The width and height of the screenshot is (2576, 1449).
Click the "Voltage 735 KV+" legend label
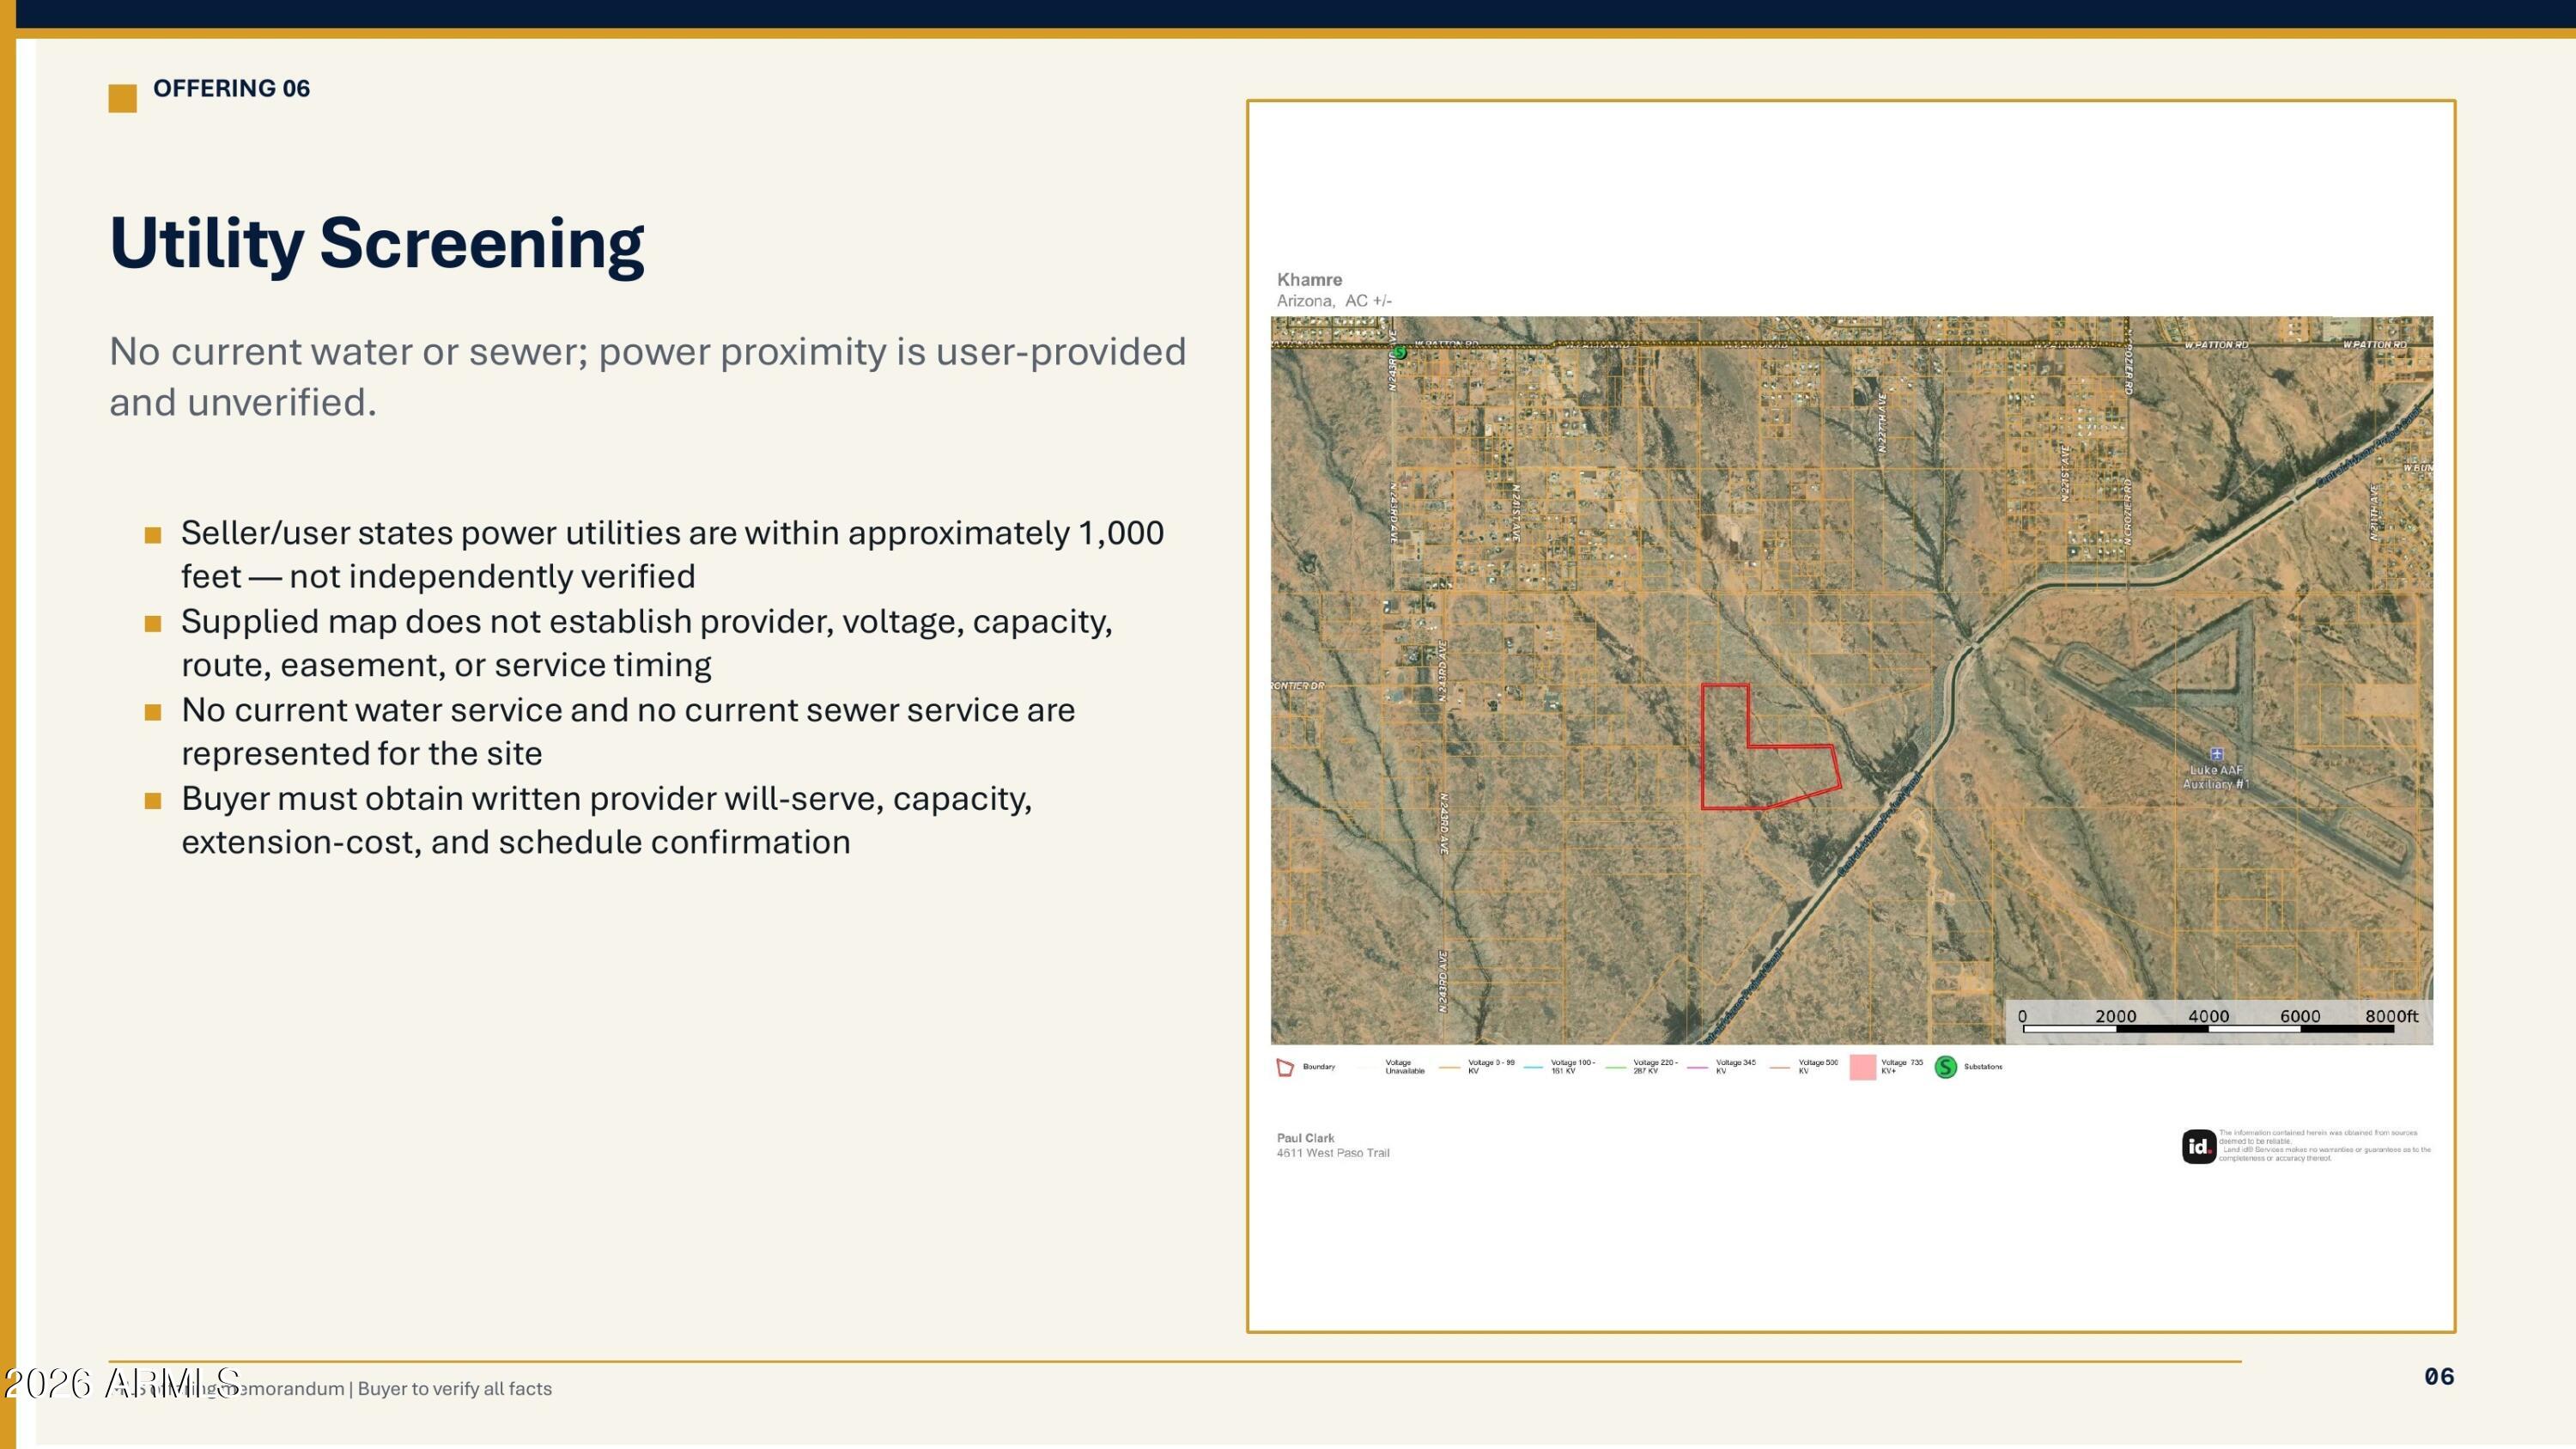pyautogui.click(x=1902, y=1067)
